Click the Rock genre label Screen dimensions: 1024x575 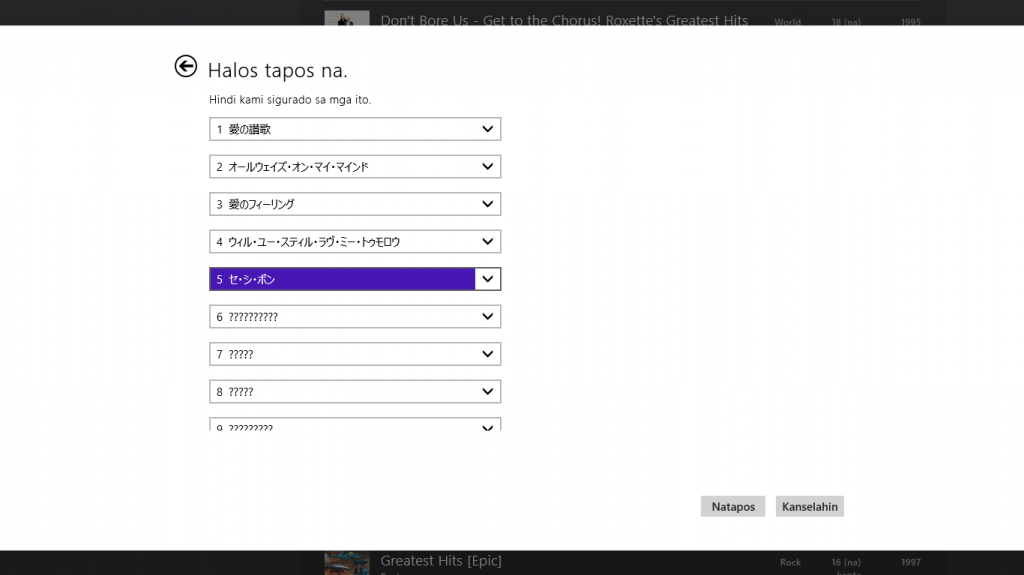point(790,562)
